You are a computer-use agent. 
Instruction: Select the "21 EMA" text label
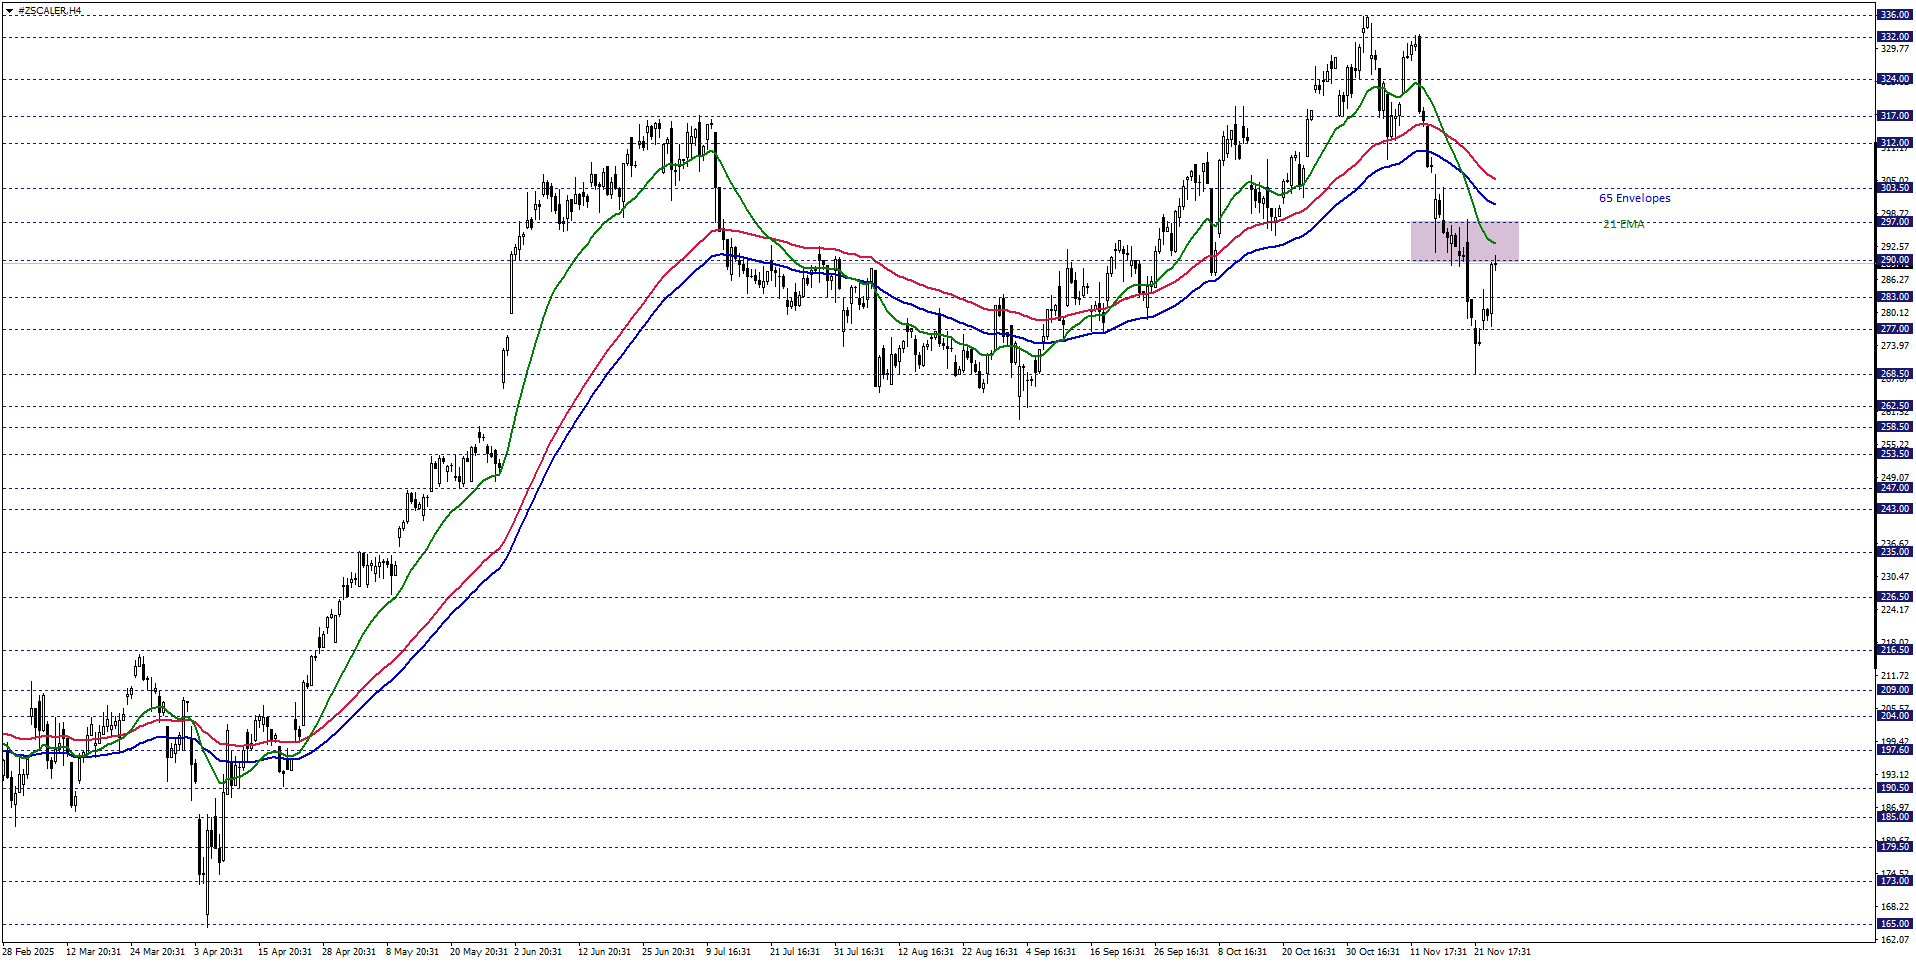pos(1623,224)
